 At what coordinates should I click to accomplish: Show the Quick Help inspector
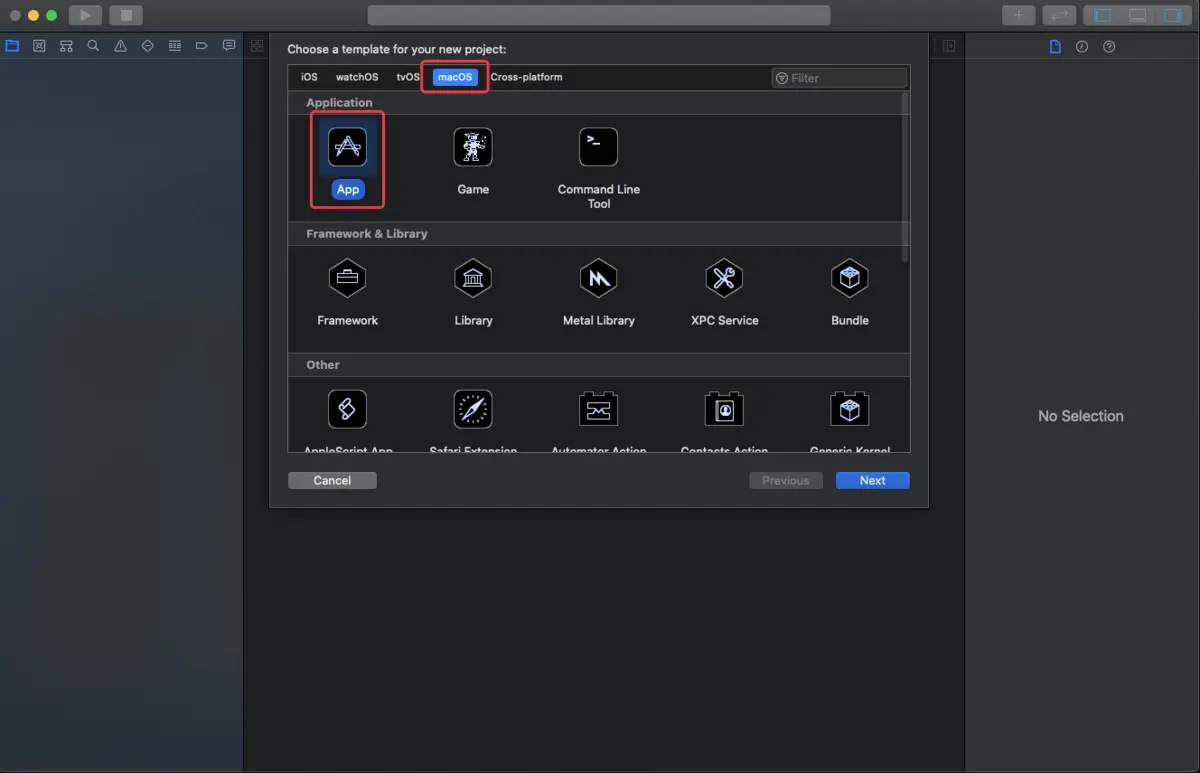tap(1109, 47)
